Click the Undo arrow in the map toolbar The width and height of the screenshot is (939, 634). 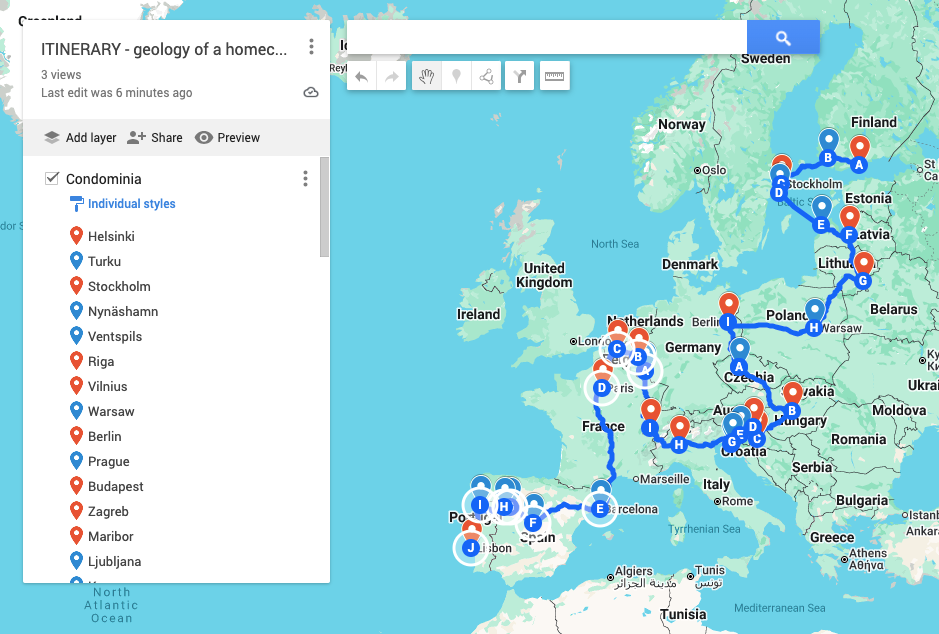coord(362,76)
